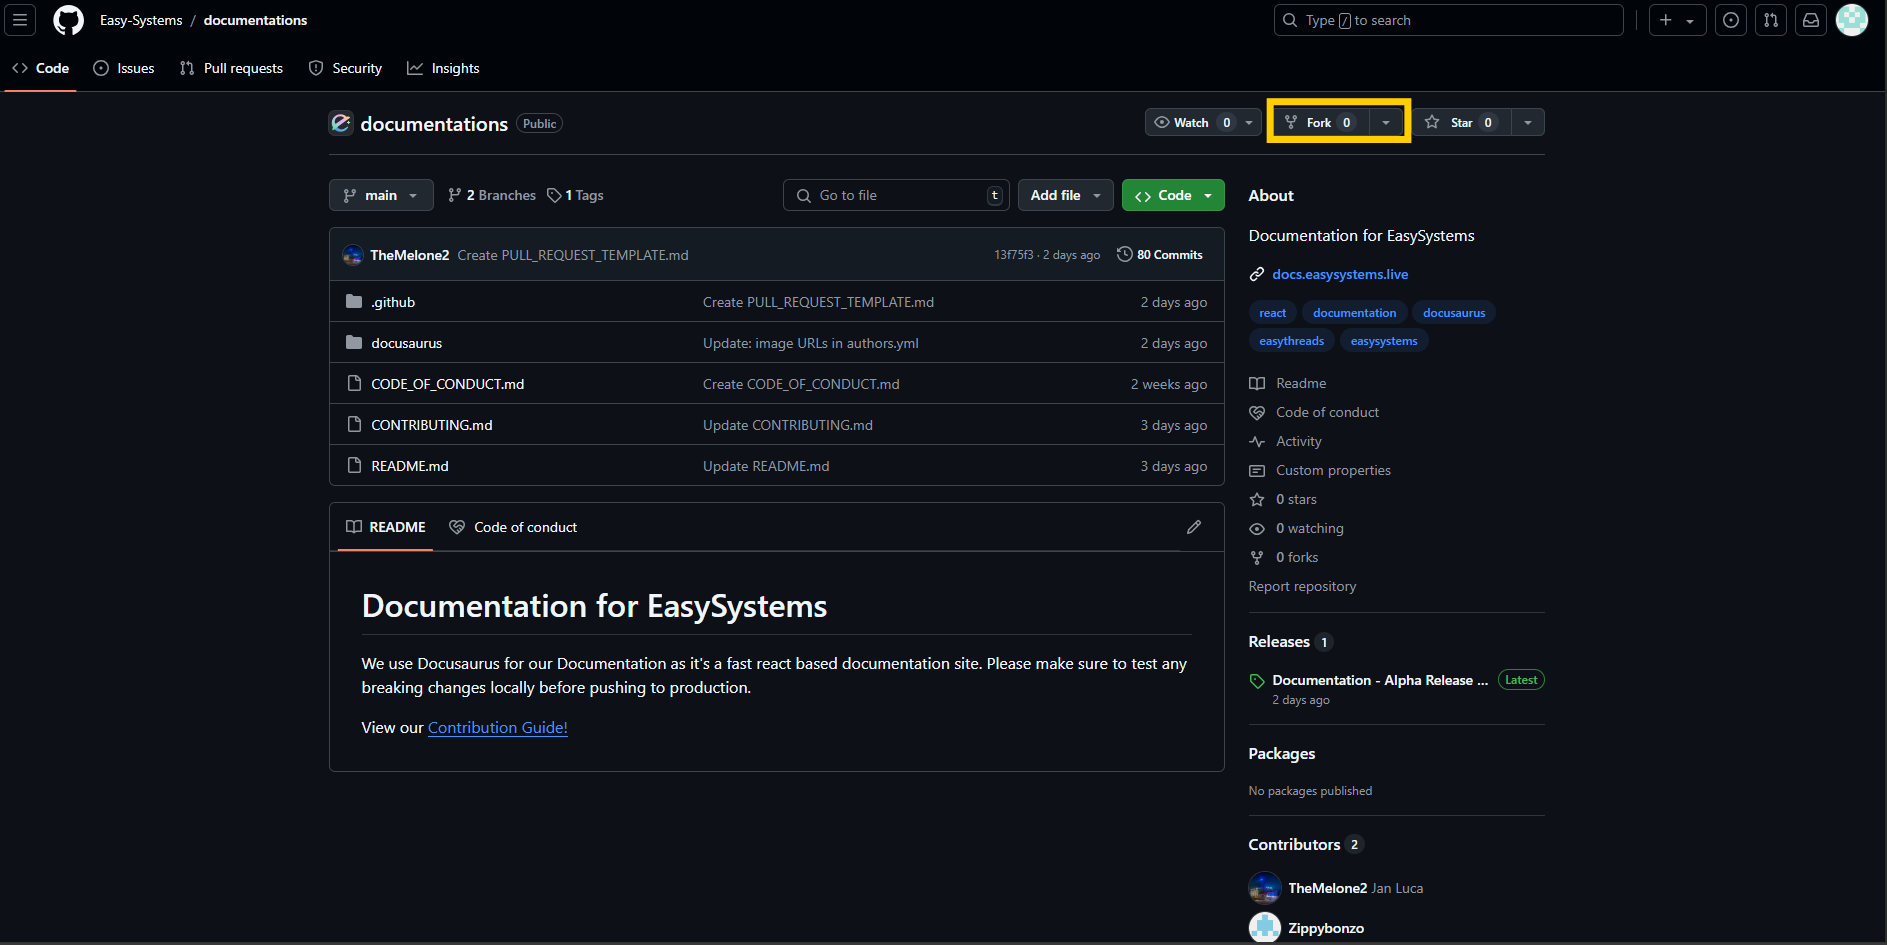Open the .github folder icon
Screen dimensions: 1887x945
click(354, 301)
